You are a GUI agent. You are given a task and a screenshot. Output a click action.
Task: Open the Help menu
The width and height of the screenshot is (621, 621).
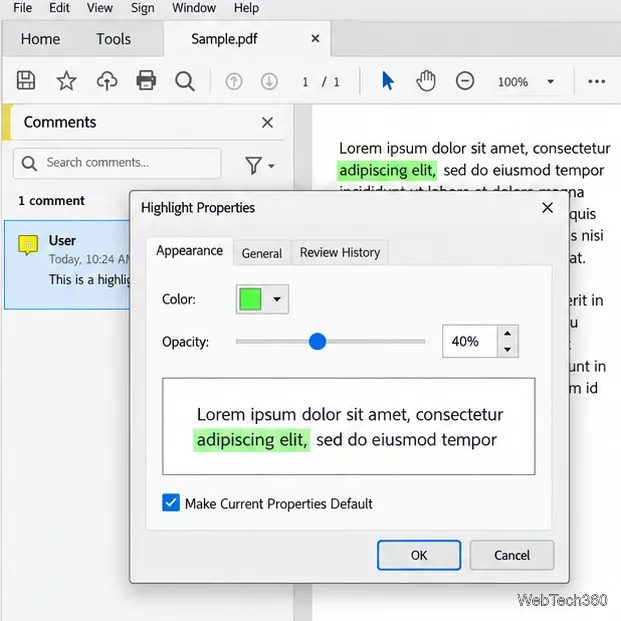(x=246, y=8)
